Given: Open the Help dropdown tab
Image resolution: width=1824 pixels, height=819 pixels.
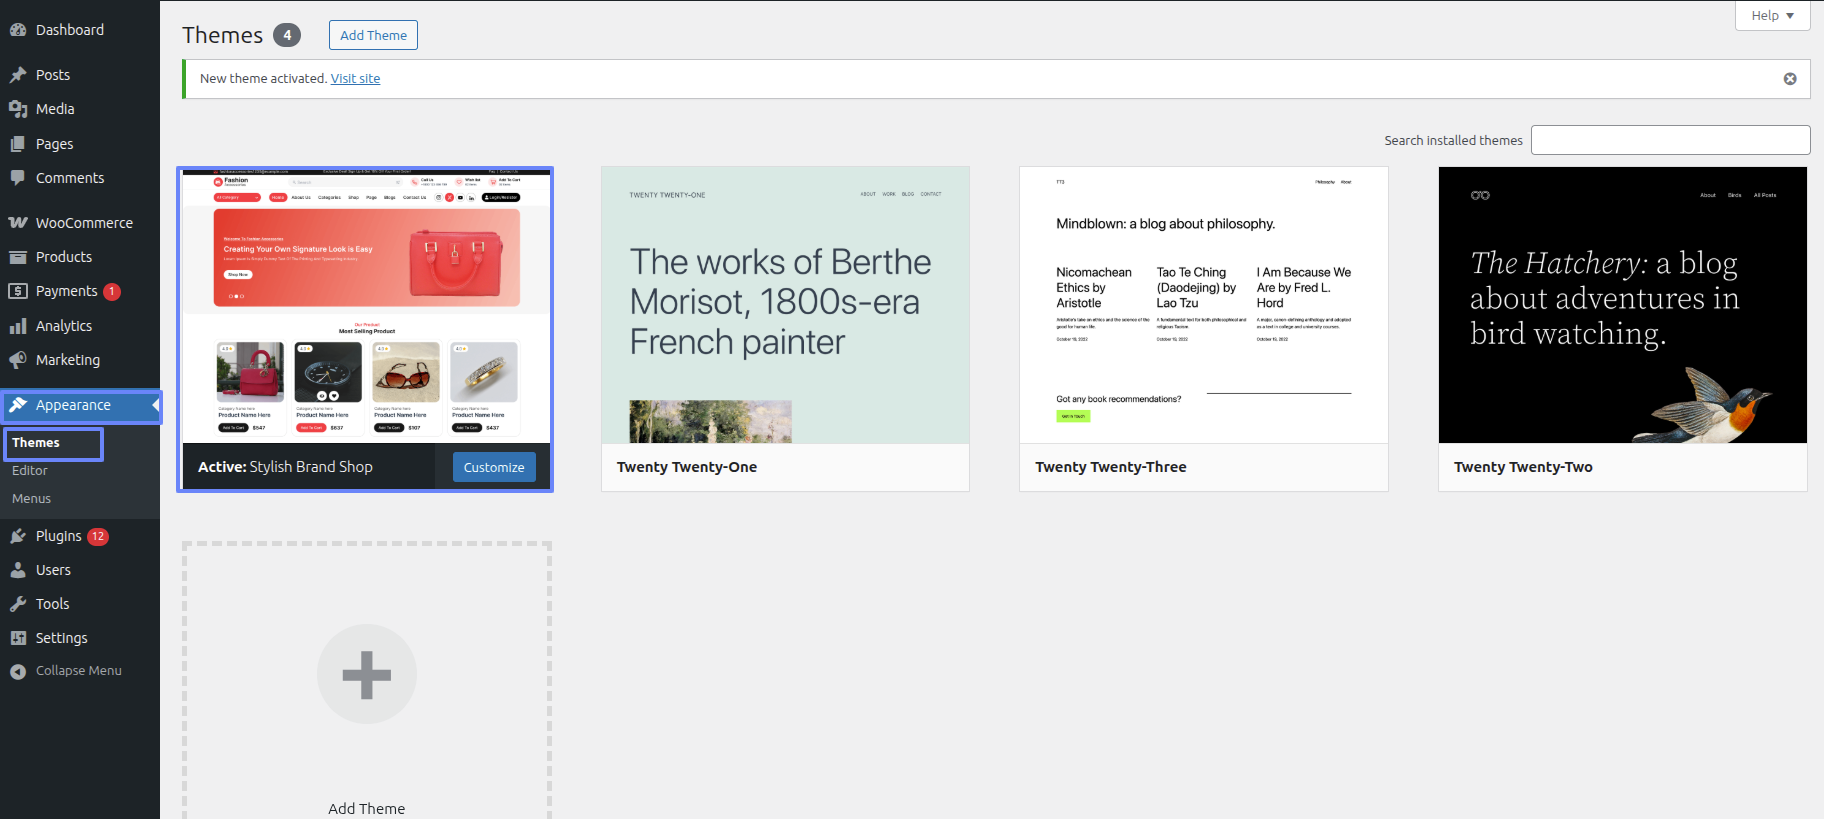Looking at the screenshot, I should 1772,15.
